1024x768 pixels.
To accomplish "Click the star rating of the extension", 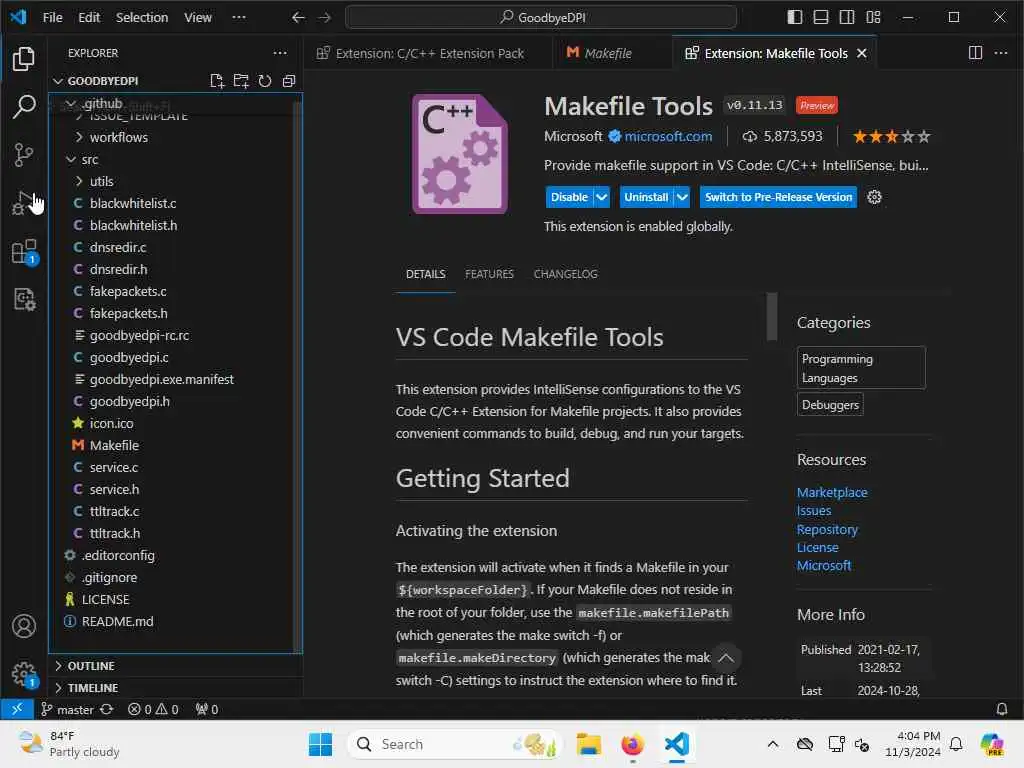I will tap(891, 136).
